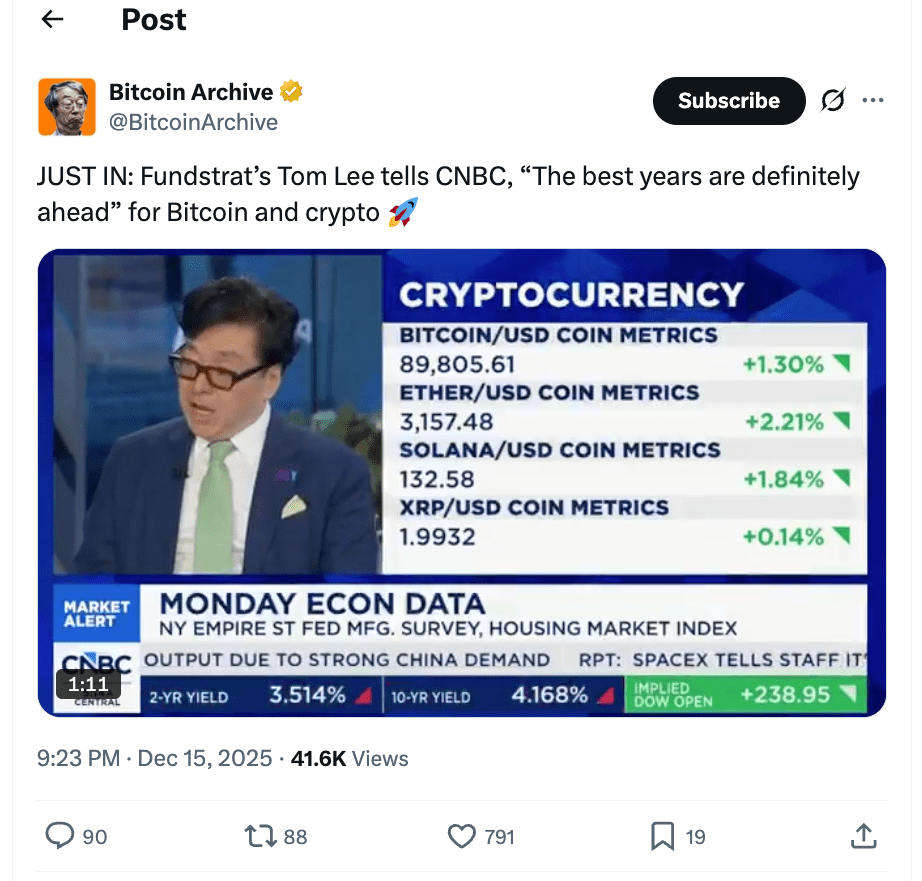Click the reply count 90
This screenshot has height=881, width=922.
(x=95, y=837)
